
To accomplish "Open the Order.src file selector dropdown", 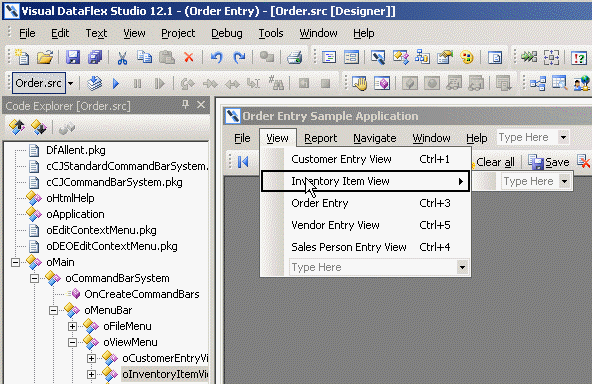I will (x=70, y=83).
